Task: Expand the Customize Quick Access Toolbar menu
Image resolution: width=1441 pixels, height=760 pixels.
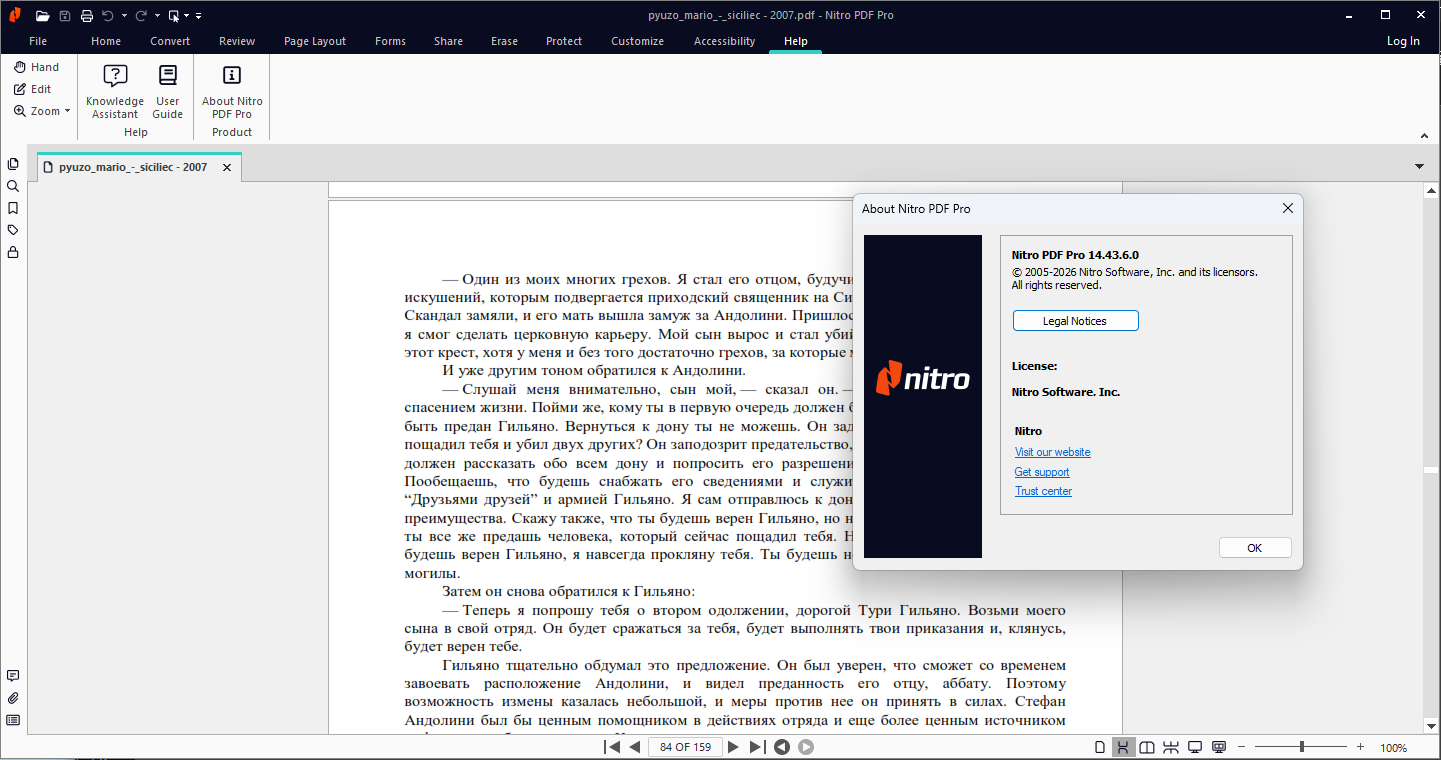Action: click(x=199, y=16)
